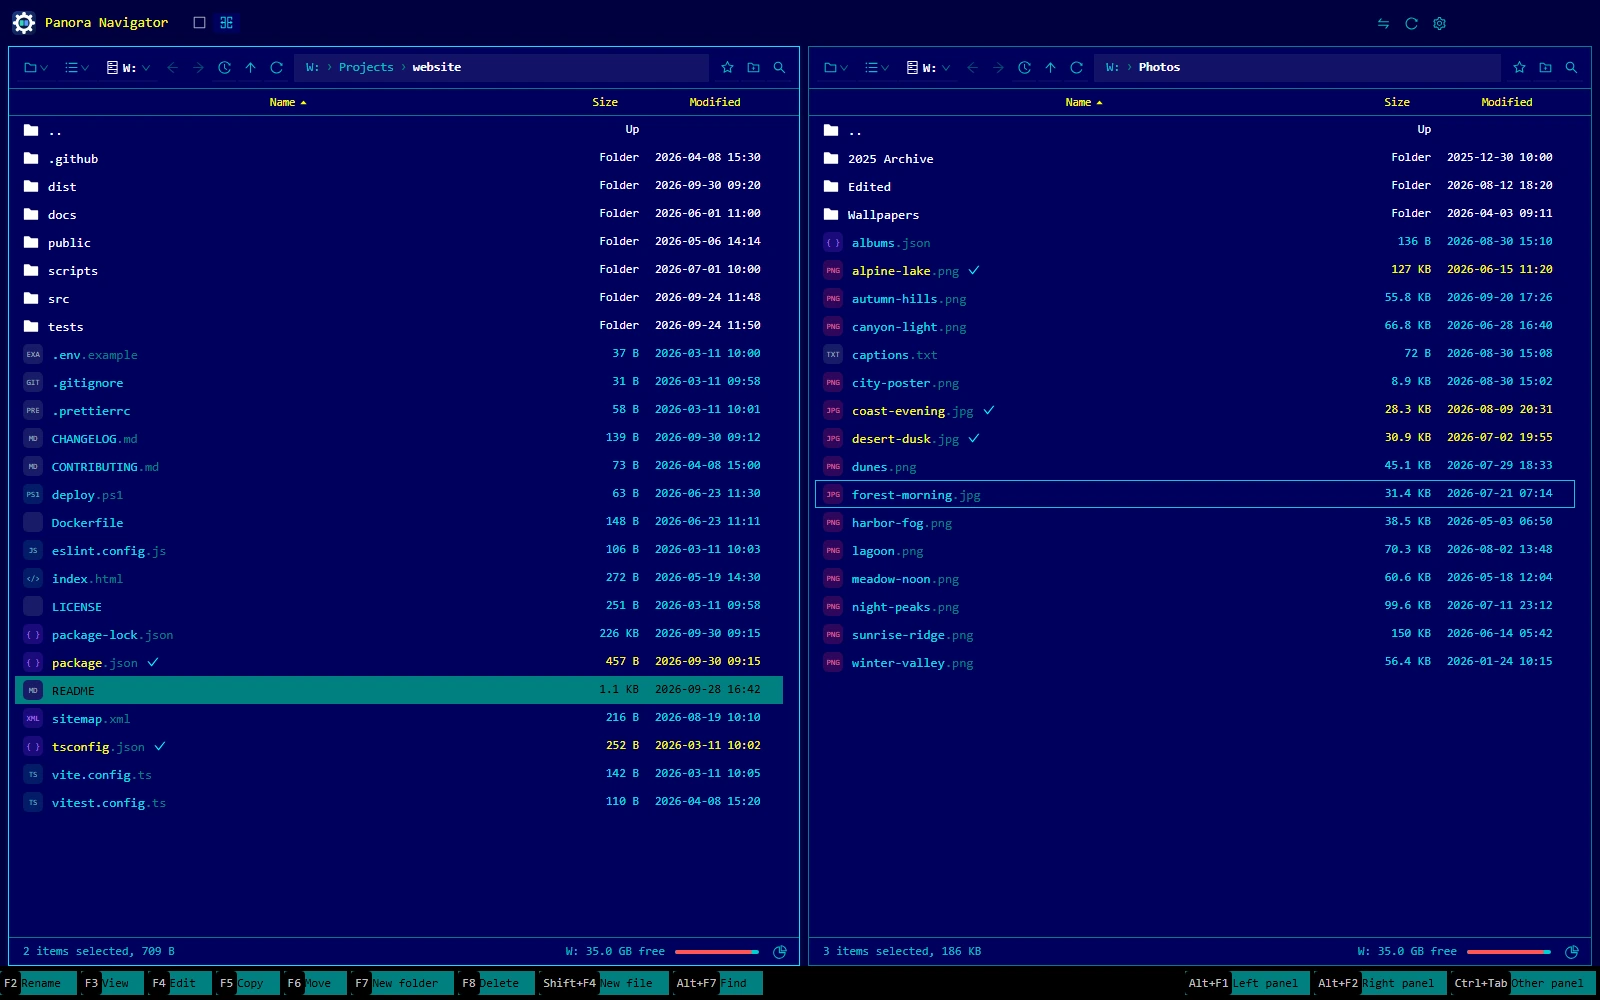Open history clock in right panel

tap(1024, 67)
